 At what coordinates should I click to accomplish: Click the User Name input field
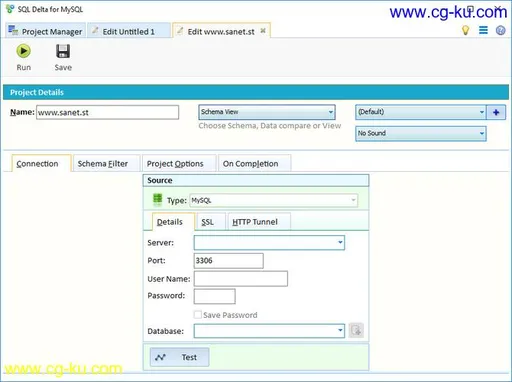241,279
